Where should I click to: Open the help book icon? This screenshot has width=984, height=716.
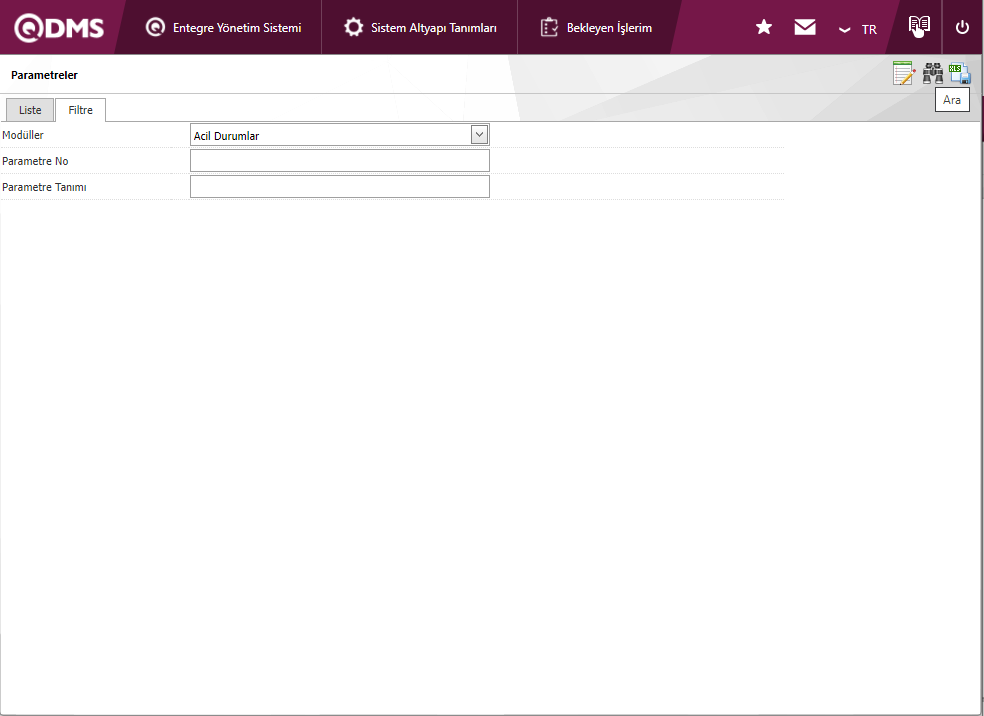coord(919,26)
